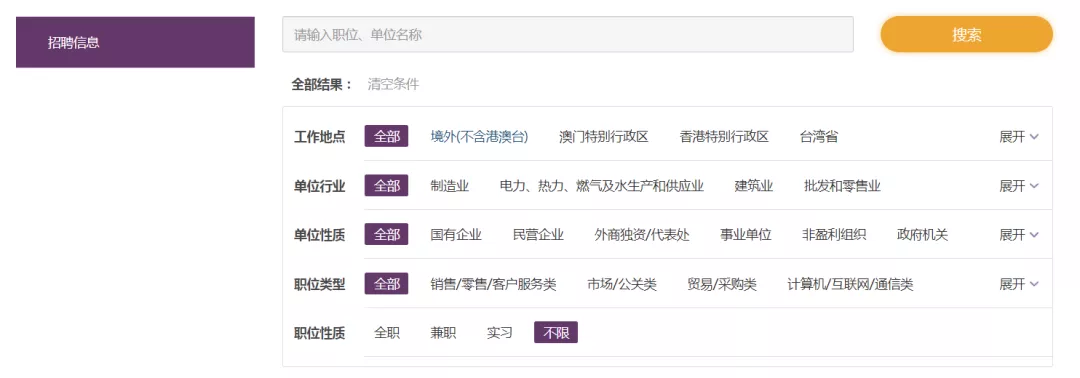The height and width of the screenshot is (378, 1080).
Task: Filter positions by 销售/零售/客户服务类
Action: [493, 284]
